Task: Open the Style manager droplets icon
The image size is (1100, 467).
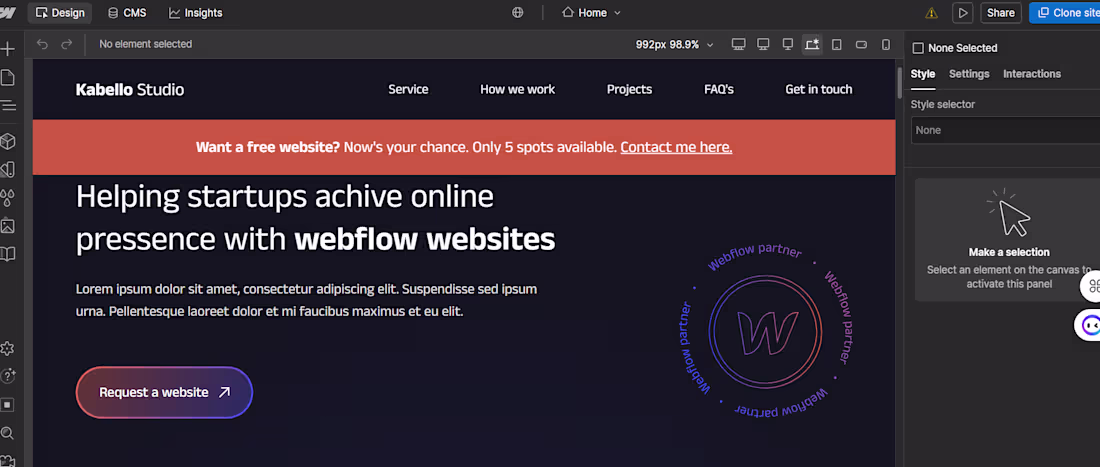Action: (7, 198)
